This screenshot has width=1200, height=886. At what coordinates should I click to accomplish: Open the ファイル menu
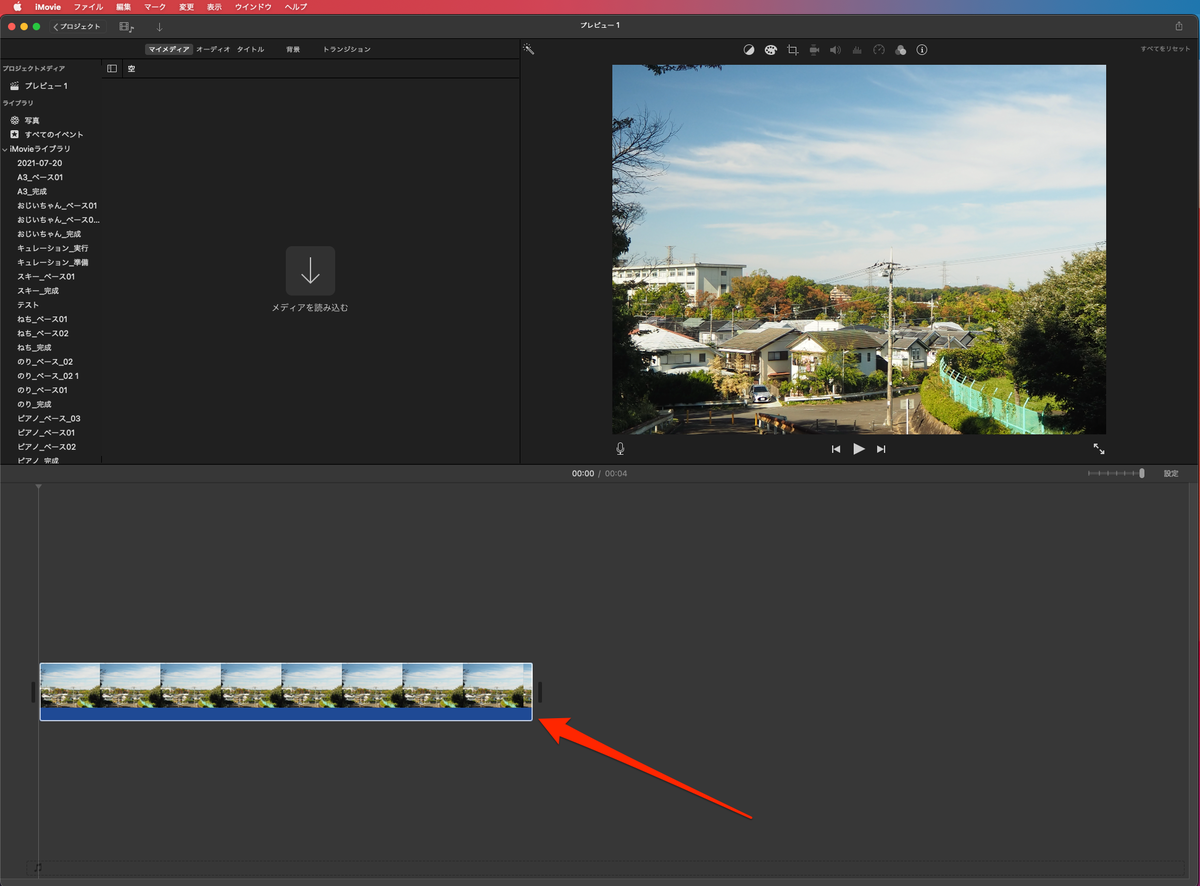[88, 6]
